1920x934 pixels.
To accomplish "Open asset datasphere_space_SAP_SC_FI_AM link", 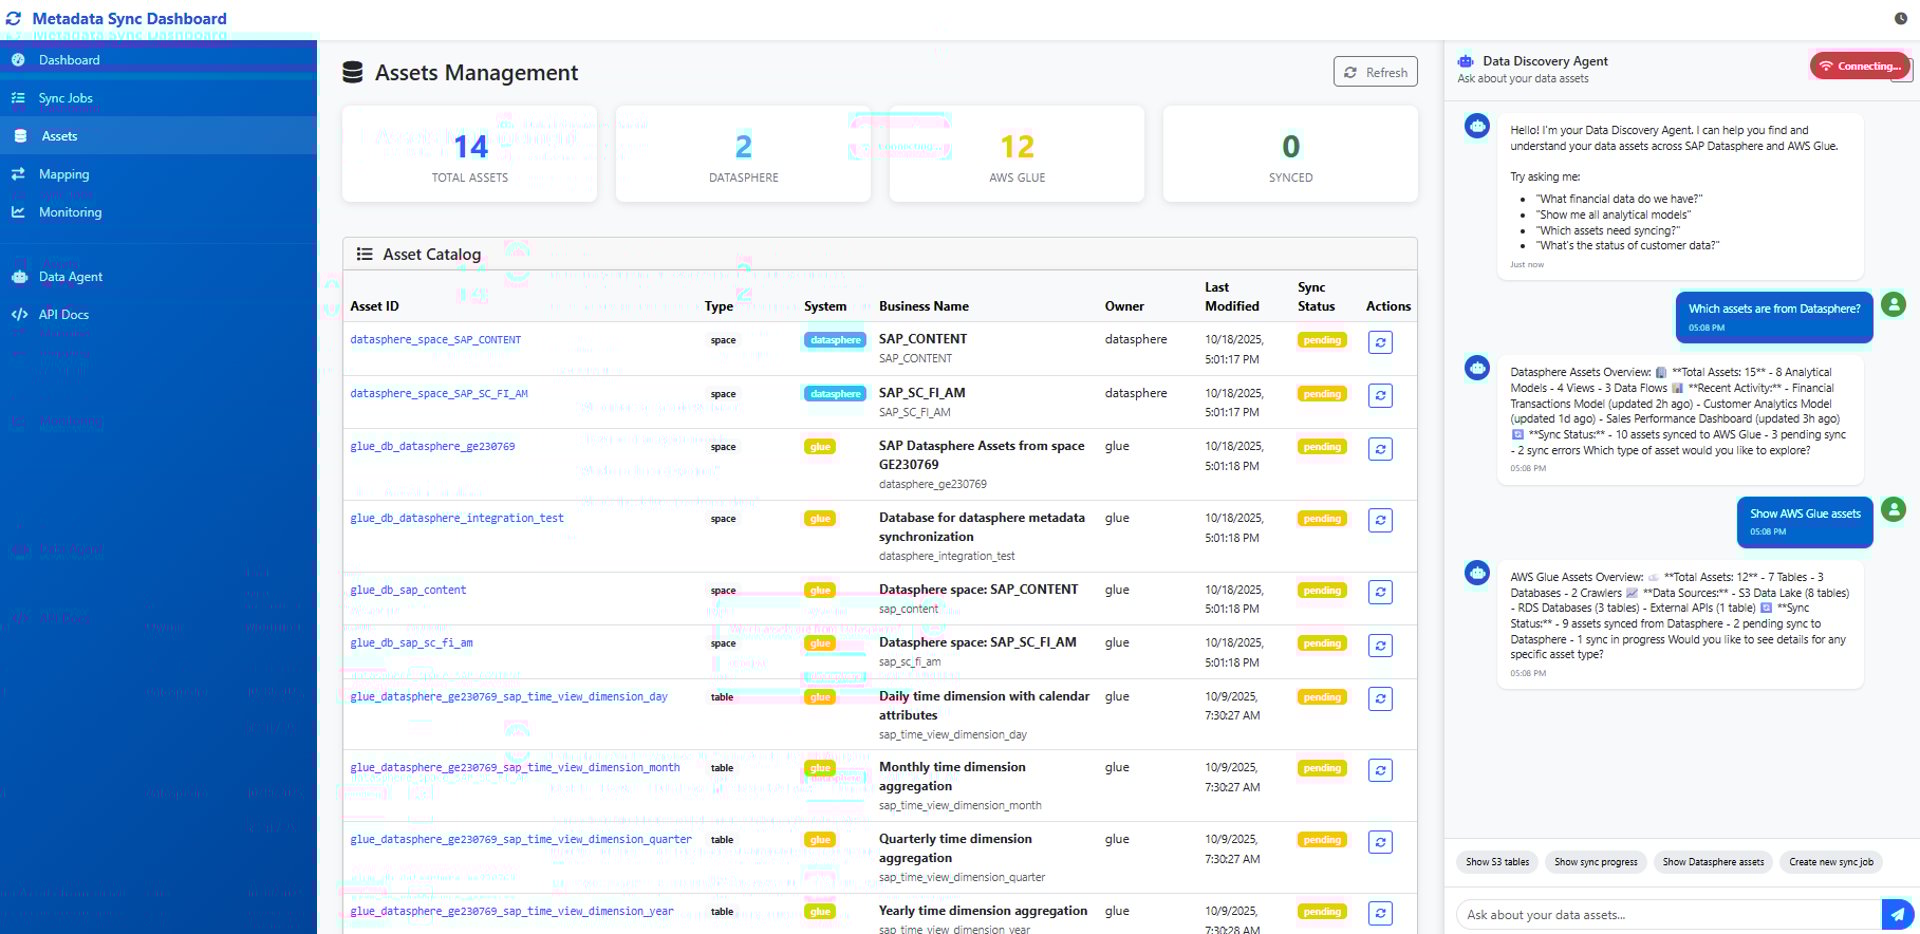I will (x=439, y=394).
